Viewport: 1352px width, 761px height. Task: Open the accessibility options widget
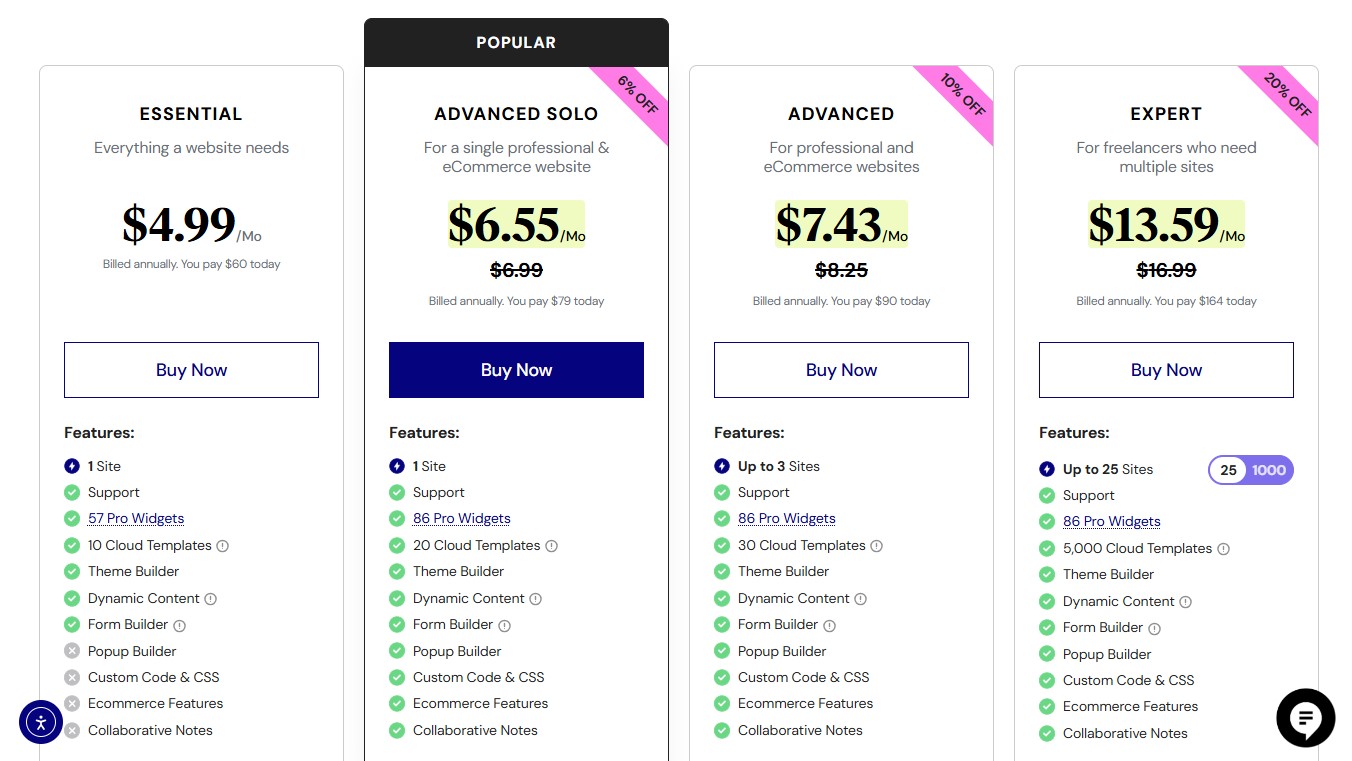[x=41, y=722]
